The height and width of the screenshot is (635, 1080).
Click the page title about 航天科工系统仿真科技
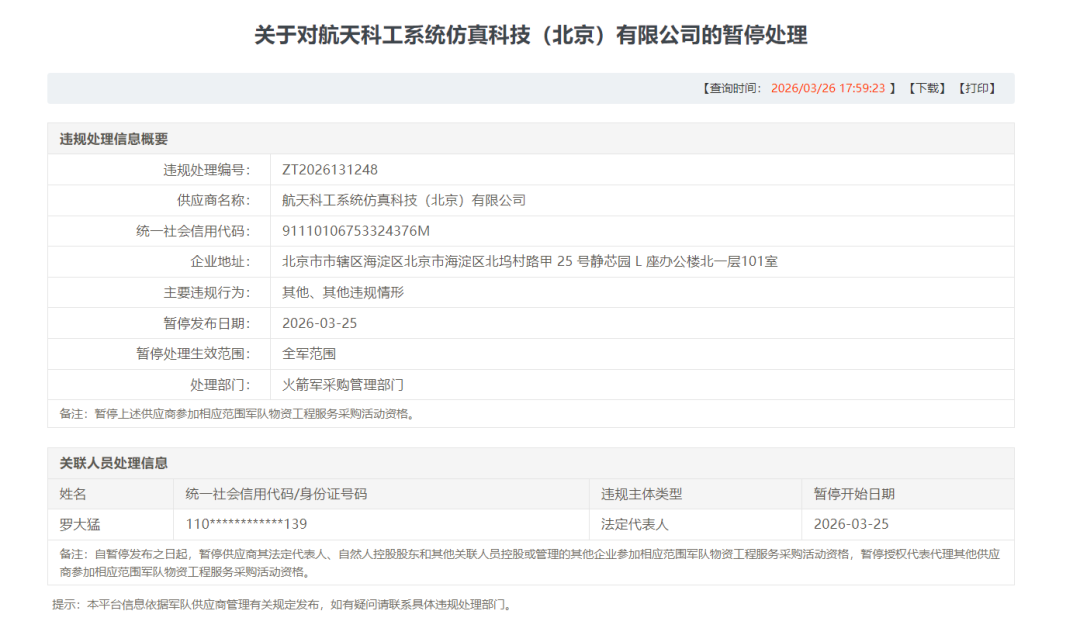pos(530,35)
